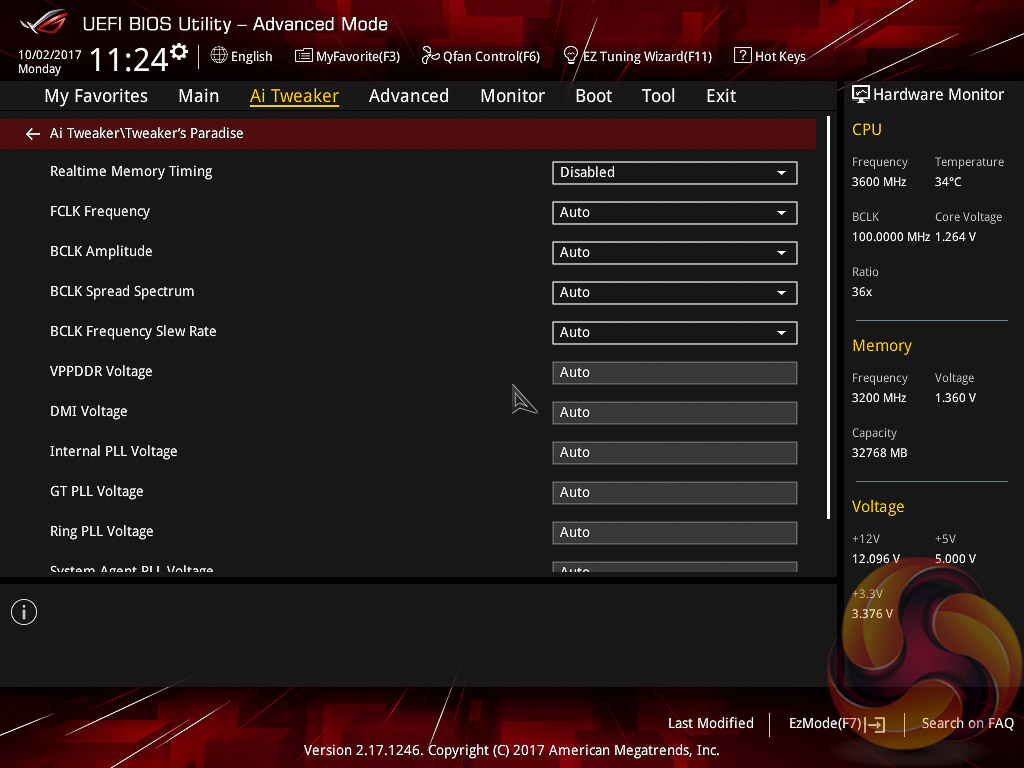Click CPU frequency value 3600 MHz

879,182
